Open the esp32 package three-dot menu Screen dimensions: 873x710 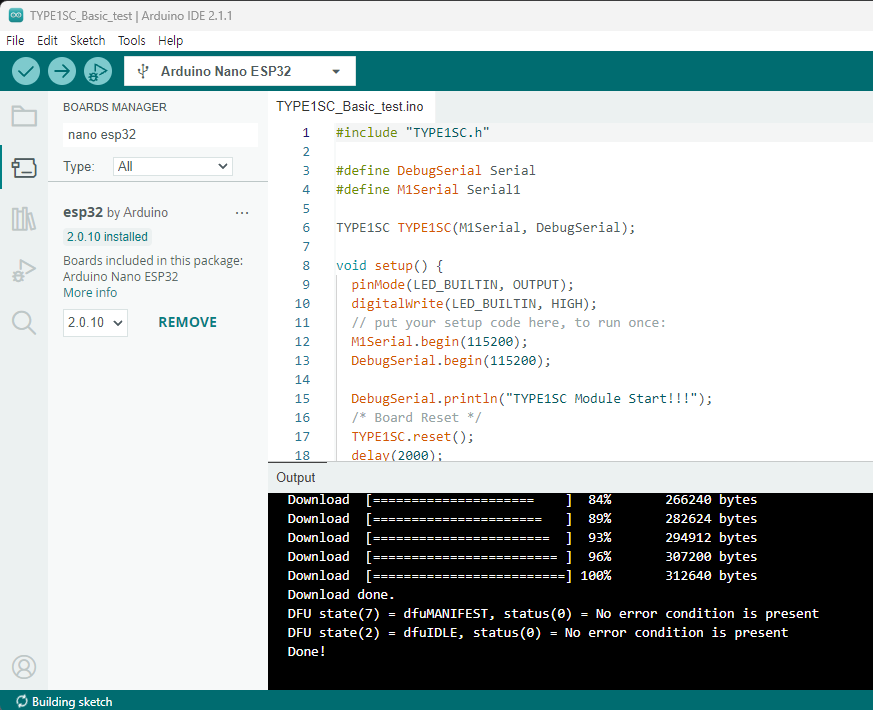tap(242, 213)
